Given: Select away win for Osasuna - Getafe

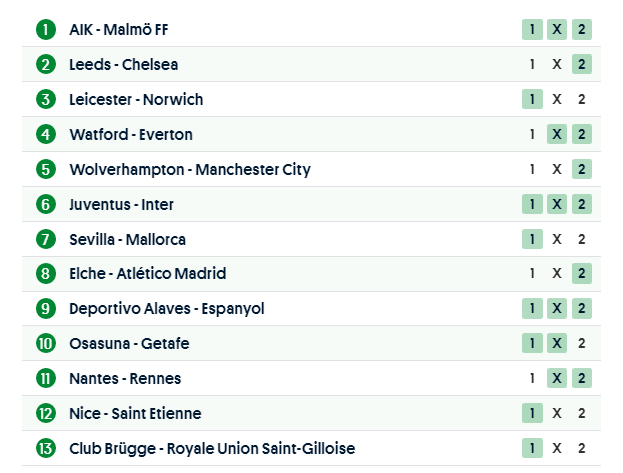Looking at the screenshot, I should (x=581, y=343).
